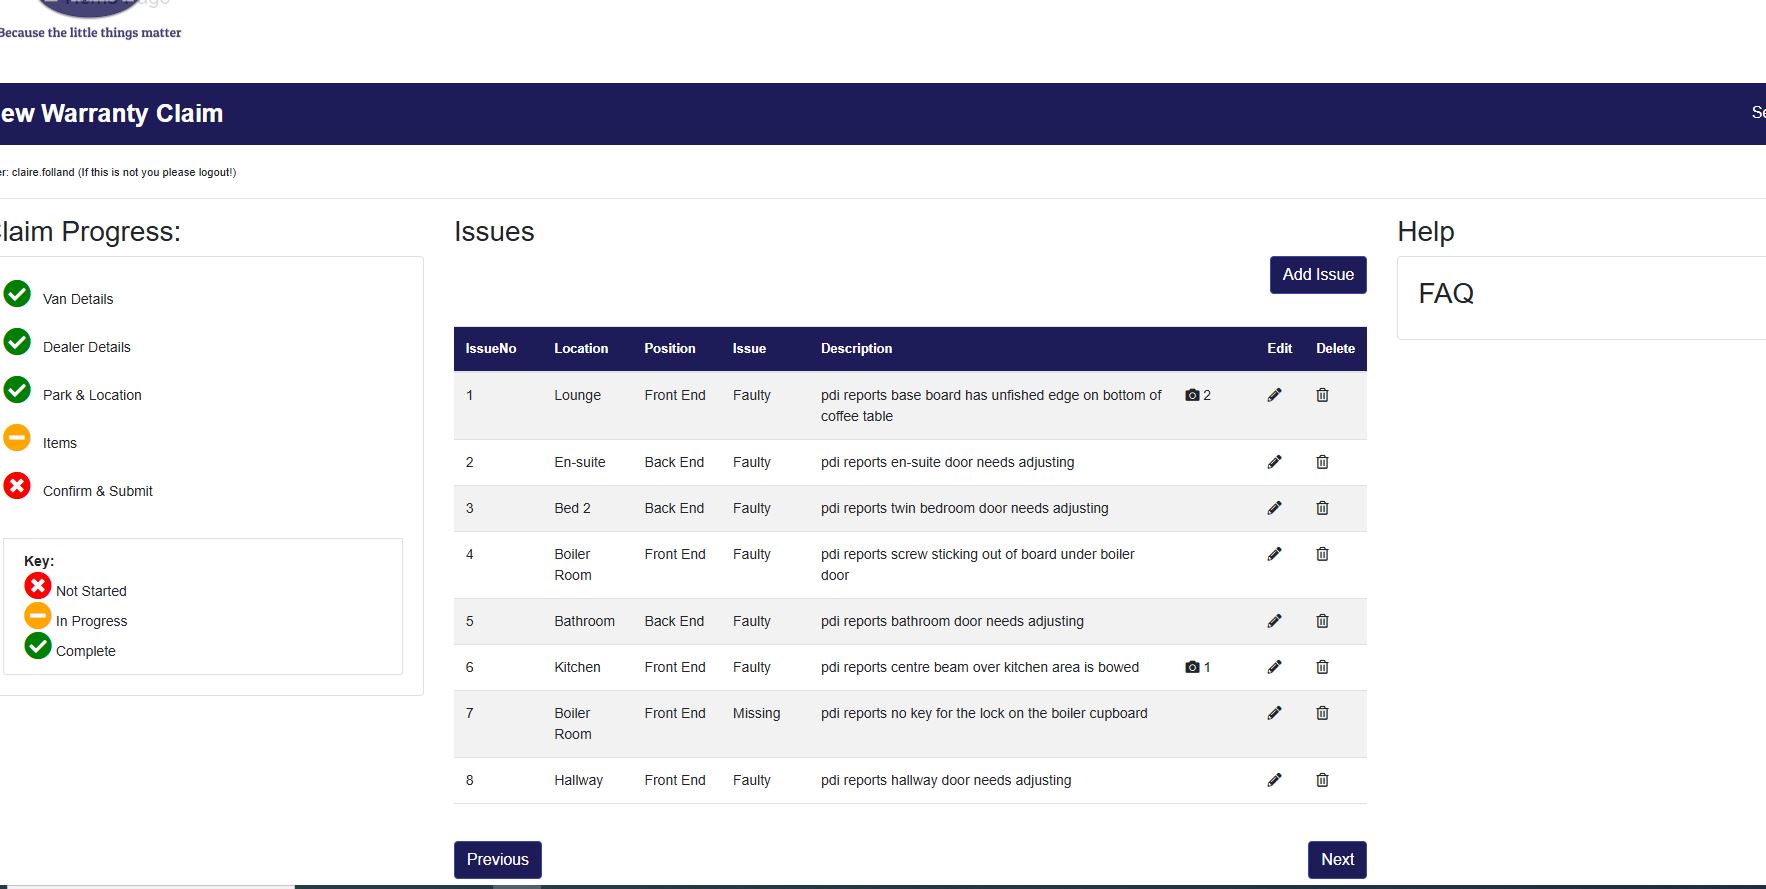Select the Park & Location step

click(x=92, y=395)
